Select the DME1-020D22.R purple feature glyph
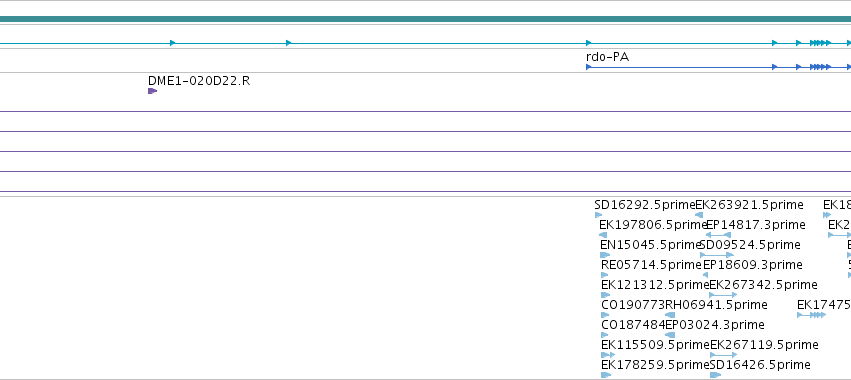The image size is (851, 380). (x=153, y=91)
